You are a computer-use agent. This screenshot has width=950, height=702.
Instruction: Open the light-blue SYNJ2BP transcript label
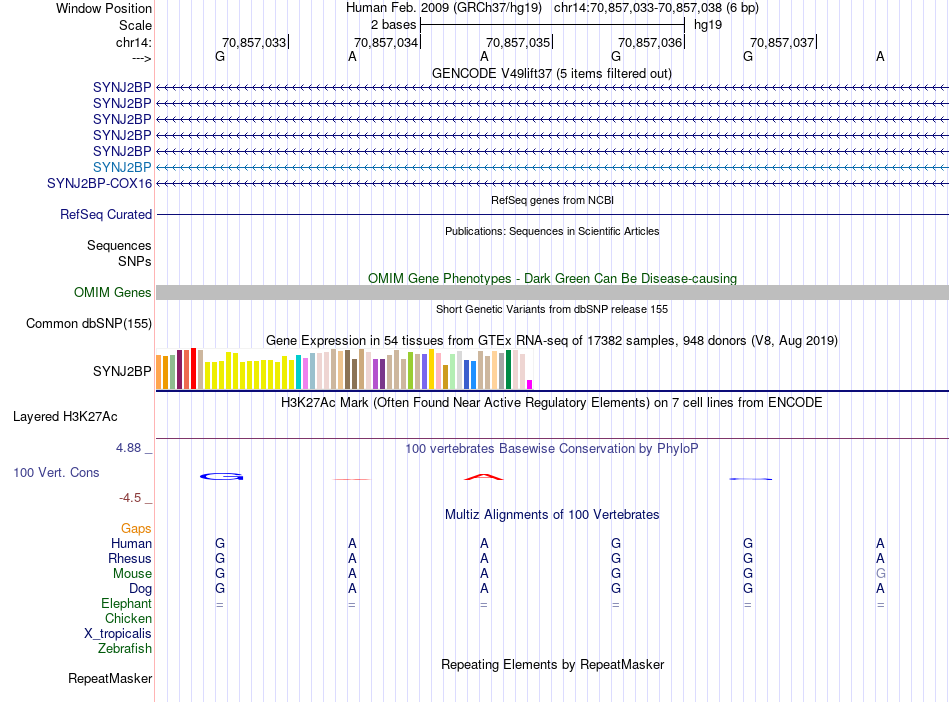point(122,167)
